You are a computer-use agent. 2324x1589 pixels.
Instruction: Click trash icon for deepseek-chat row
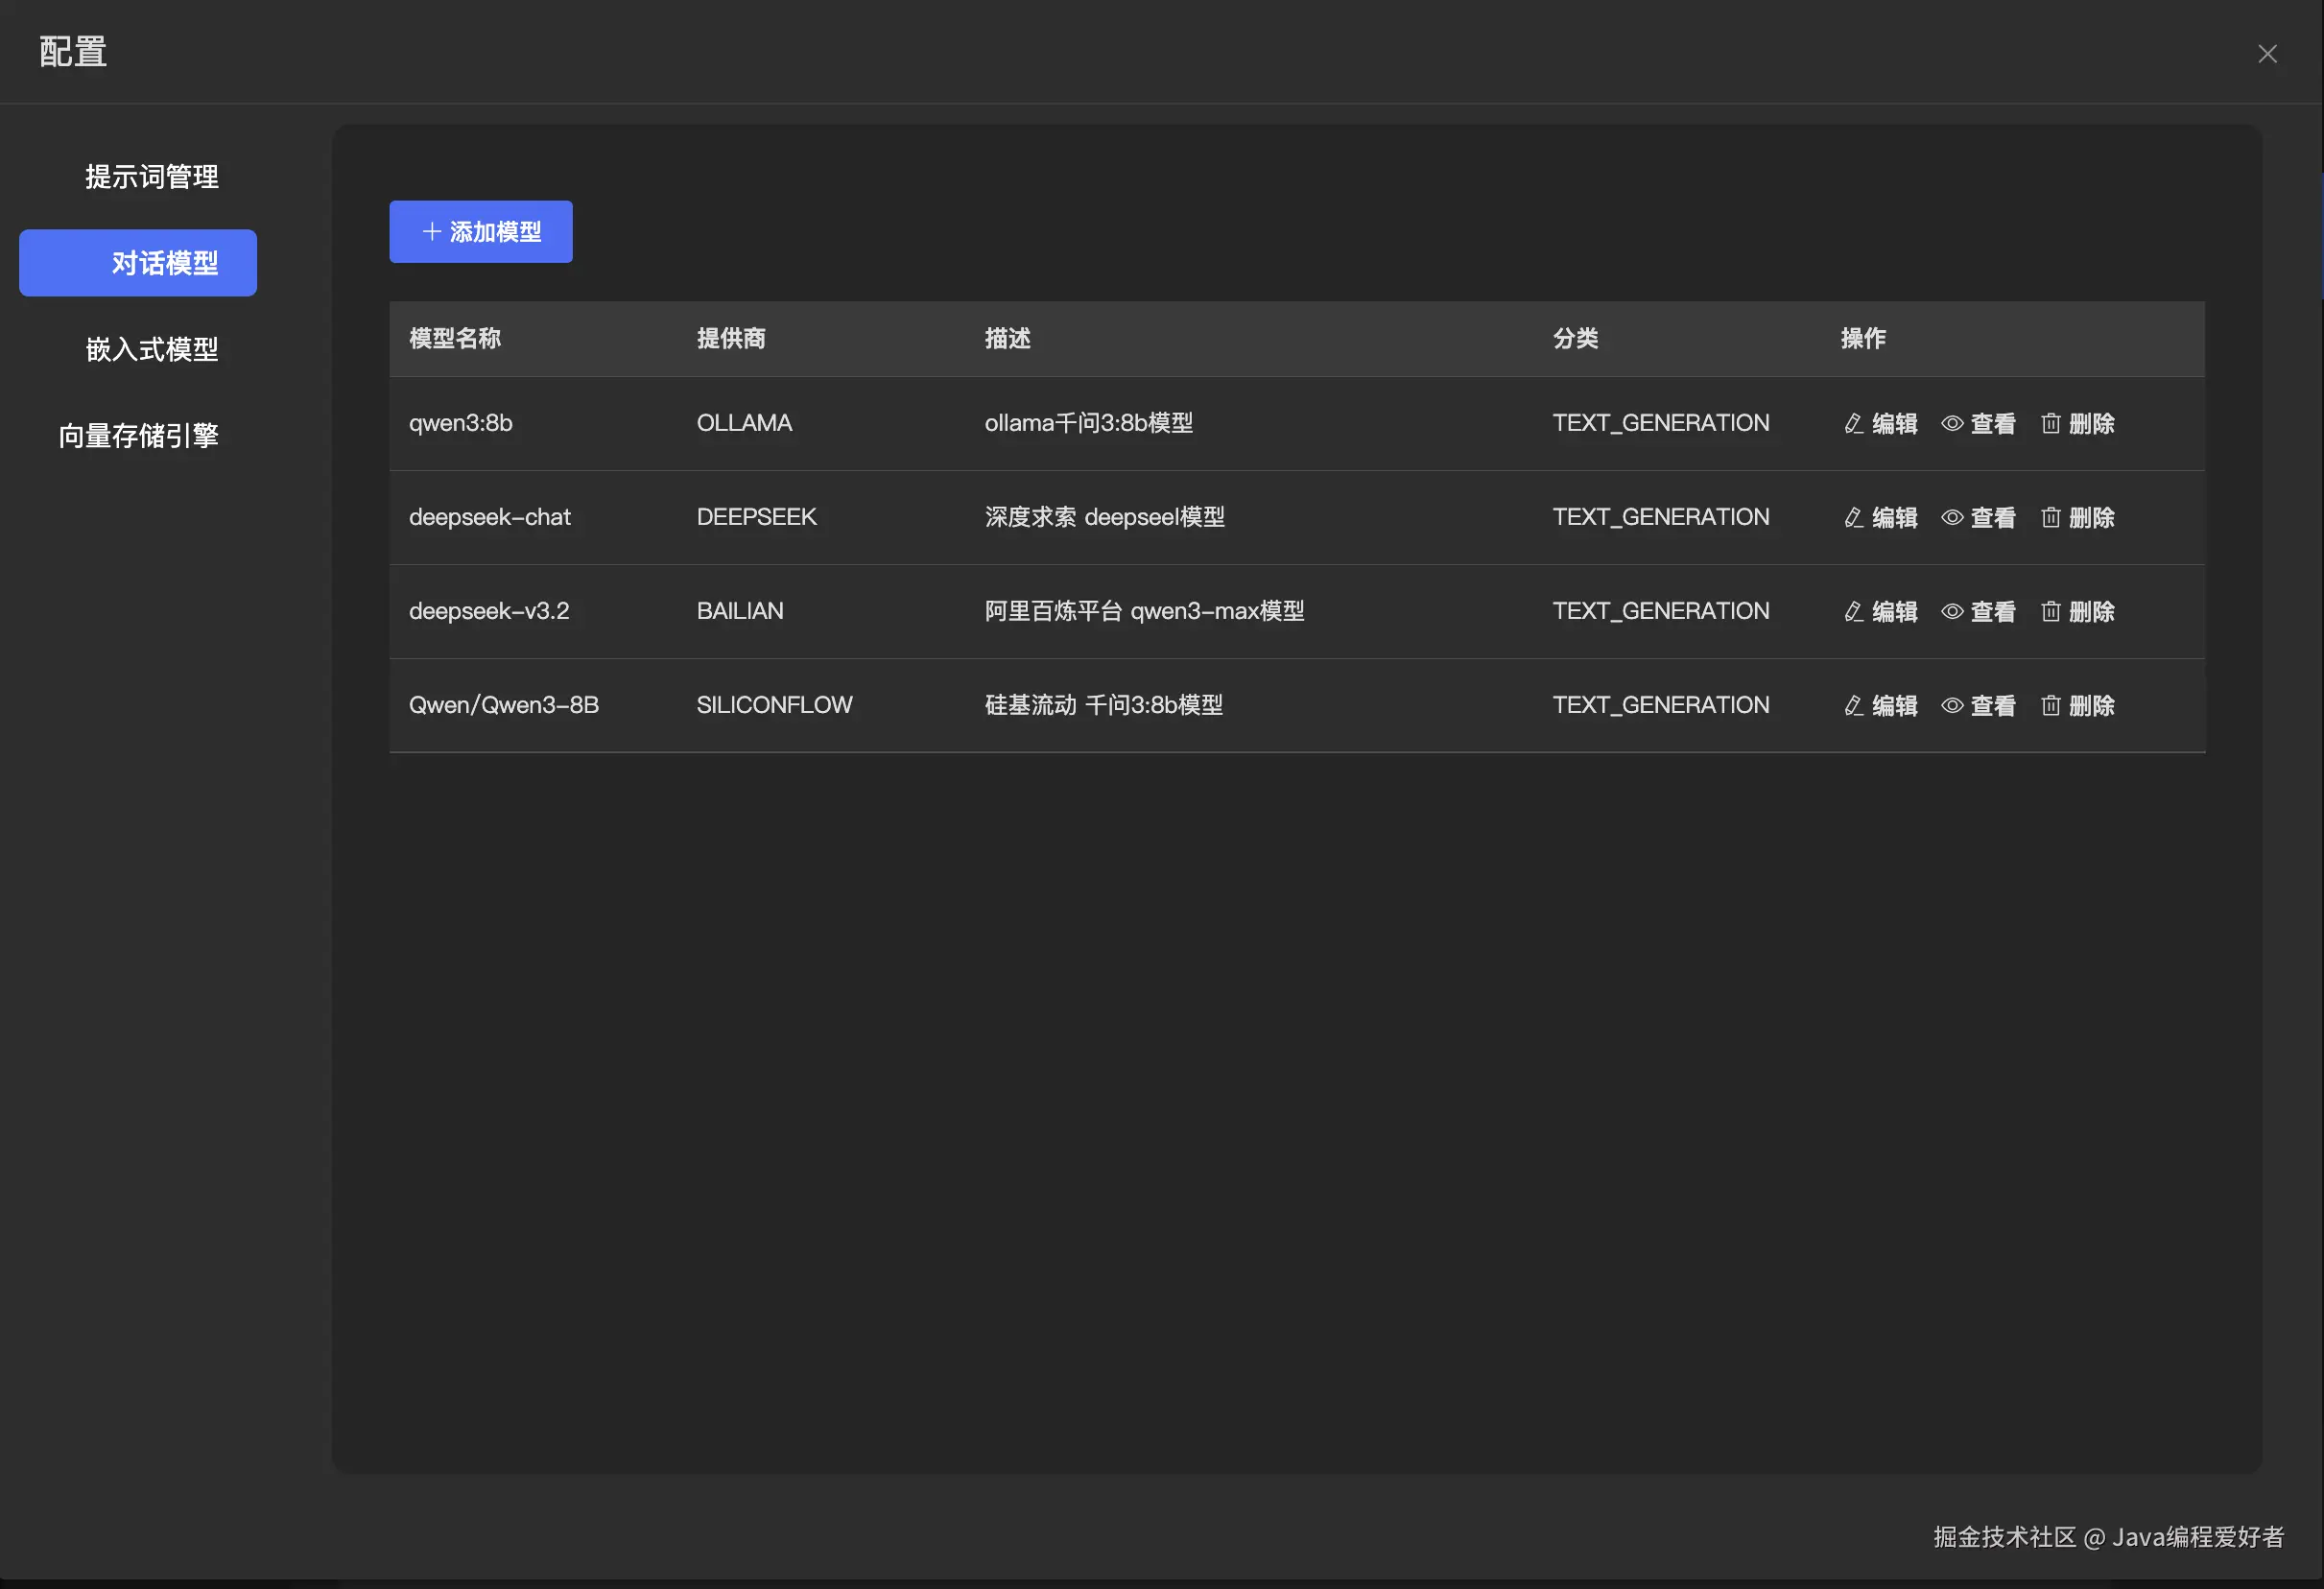(x=2050, y=518)
